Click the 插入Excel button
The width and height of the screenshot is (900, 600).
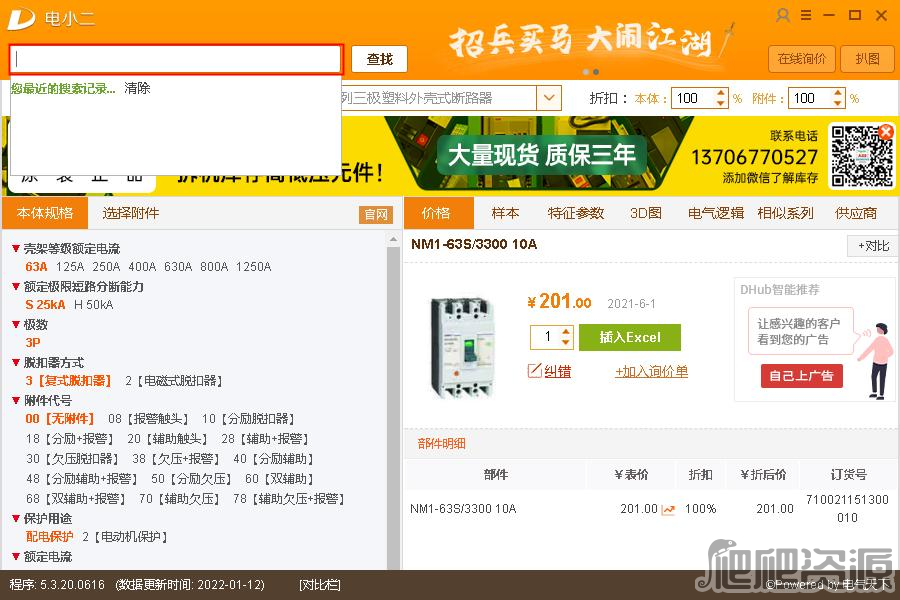[x=630, y=337]
